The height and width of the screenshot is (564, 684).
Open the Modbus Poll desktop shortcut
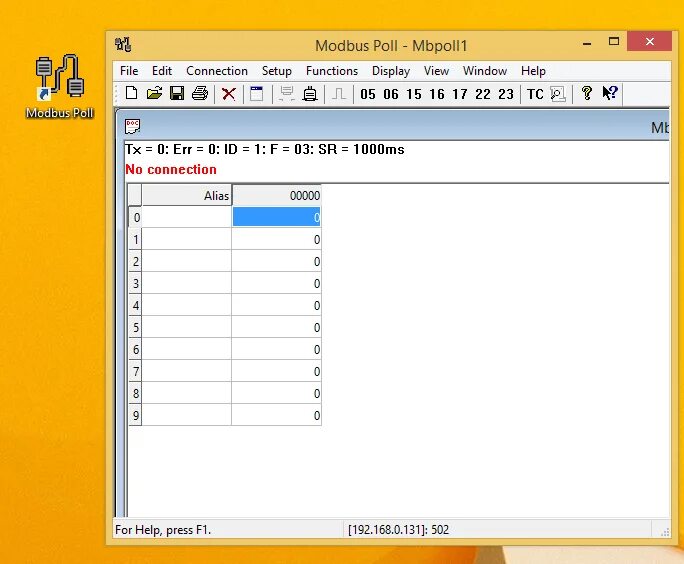pos(60,86)
